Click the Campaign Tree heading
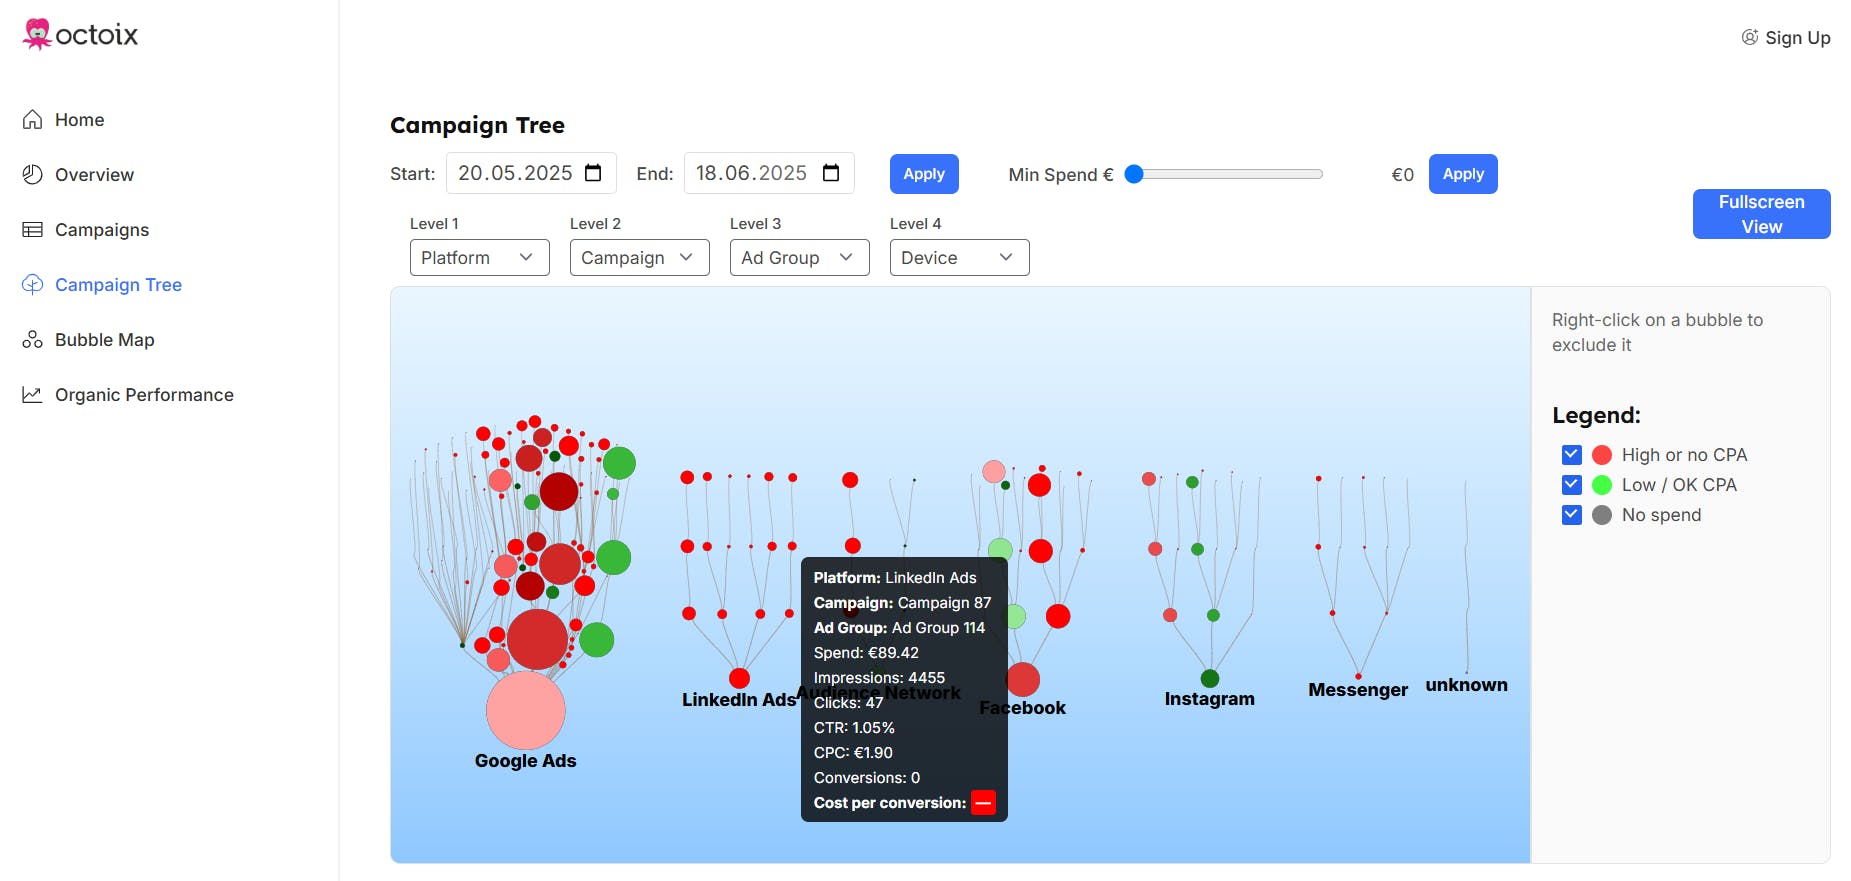 point(477,125)
